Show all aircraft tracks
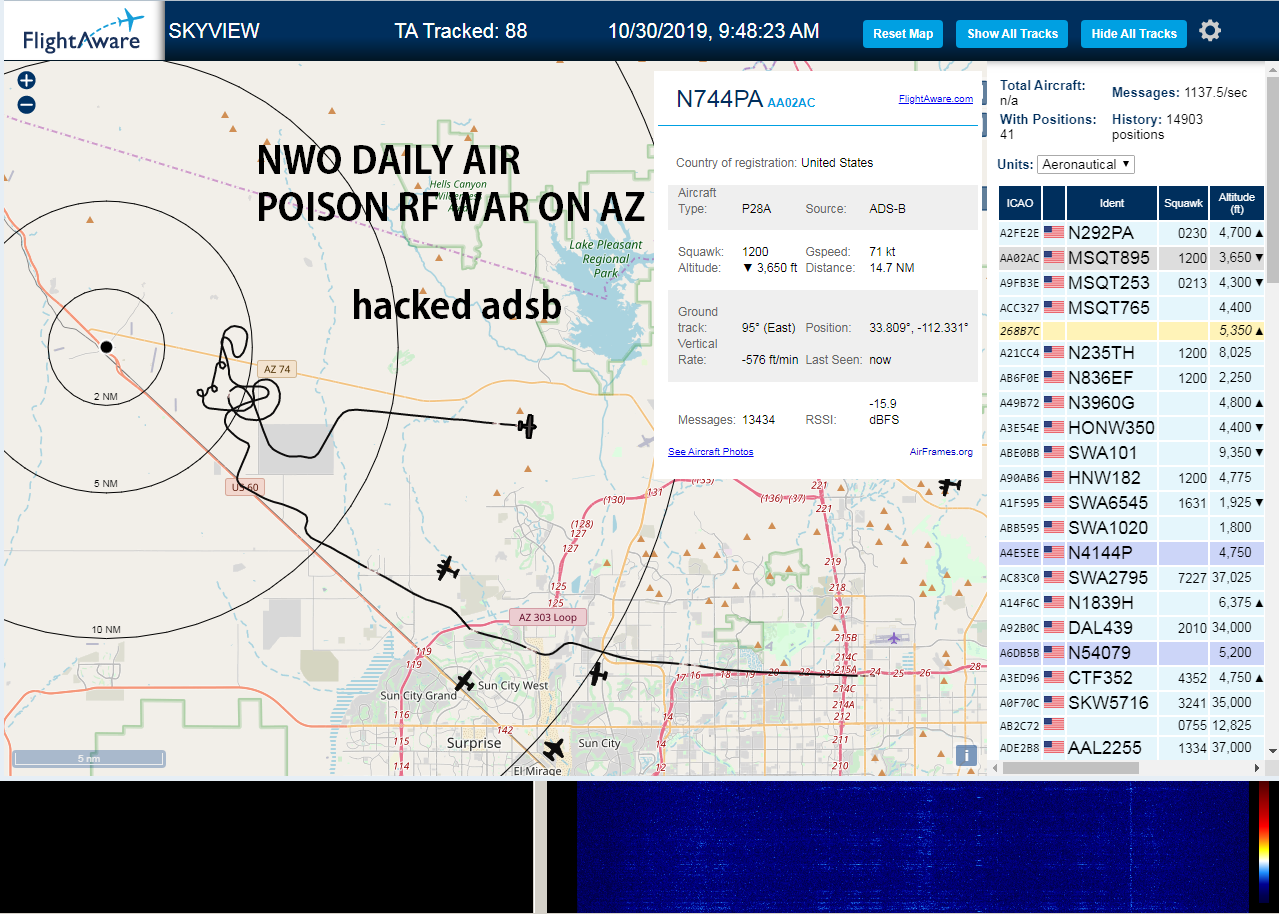 coord(1012,34)
